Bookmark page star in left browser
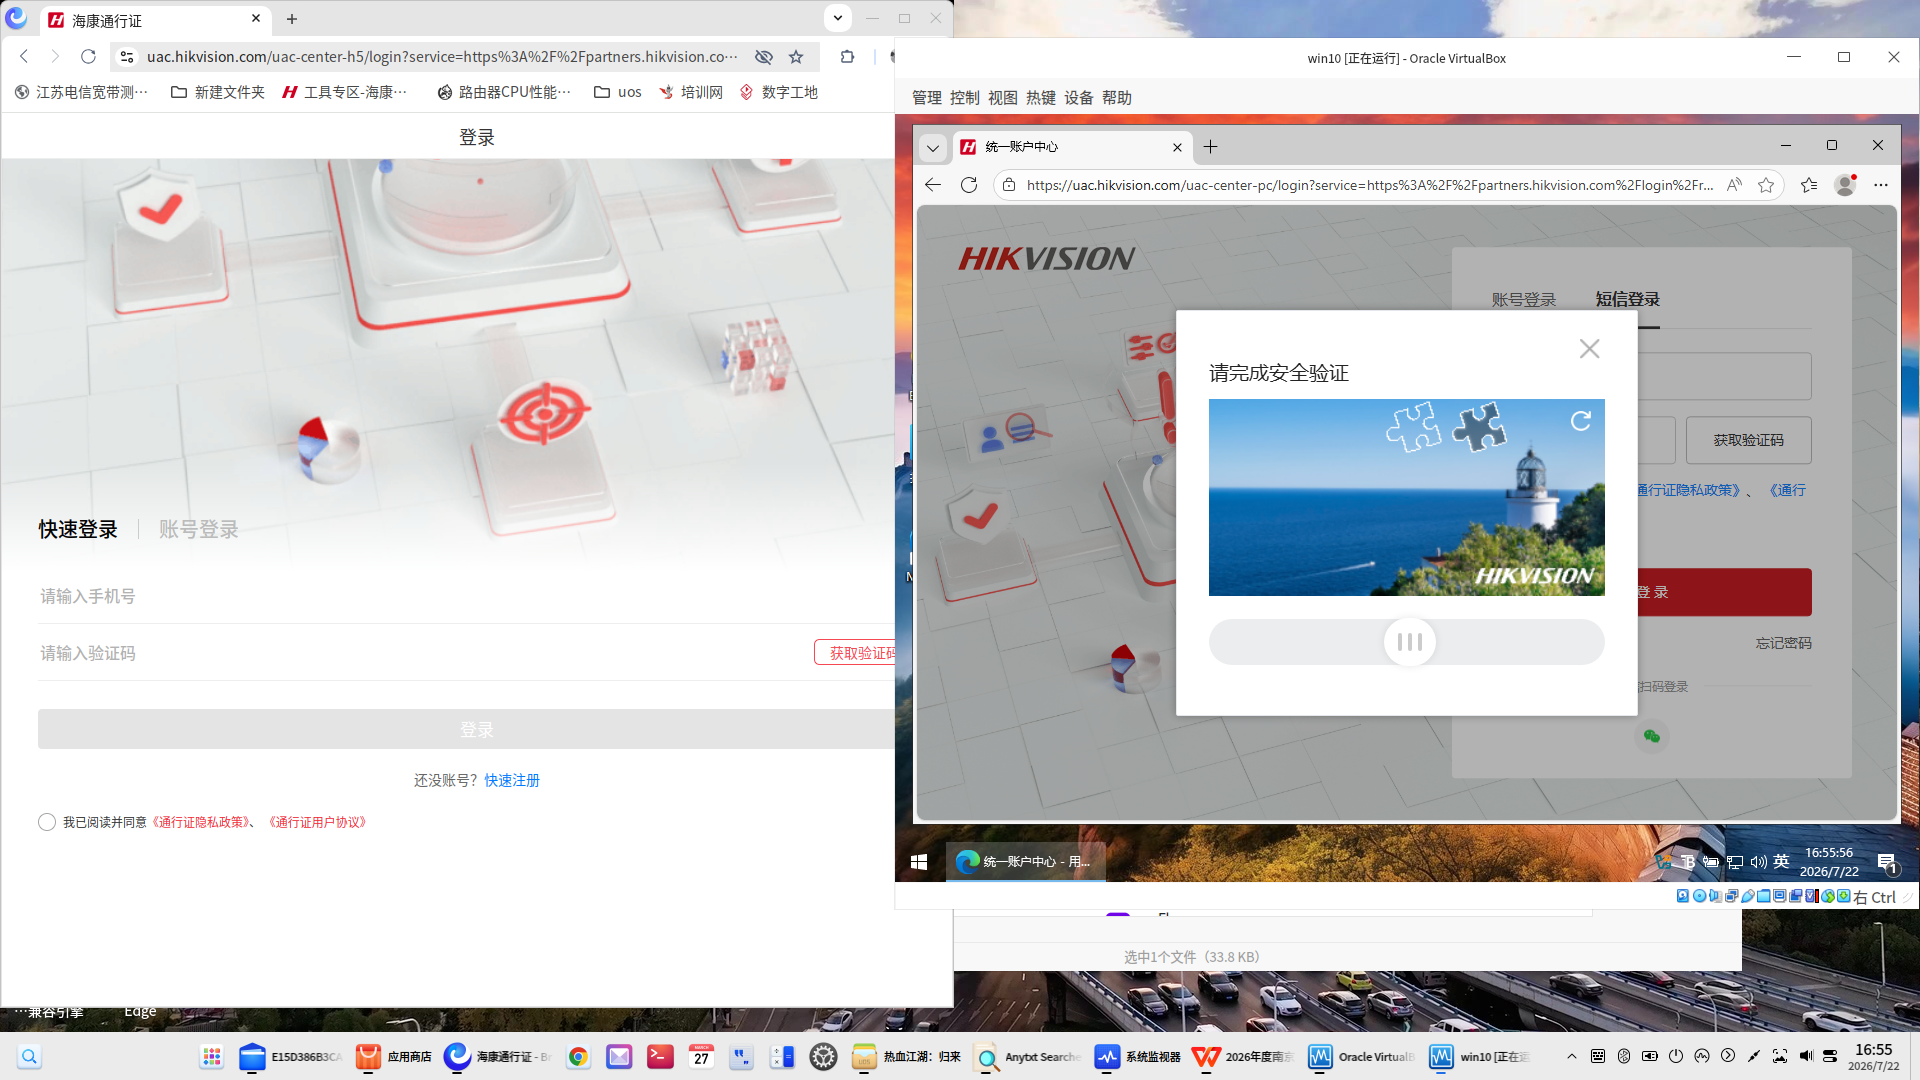The width and height of the screenshot is (1920, 1080). click(796, 57)
